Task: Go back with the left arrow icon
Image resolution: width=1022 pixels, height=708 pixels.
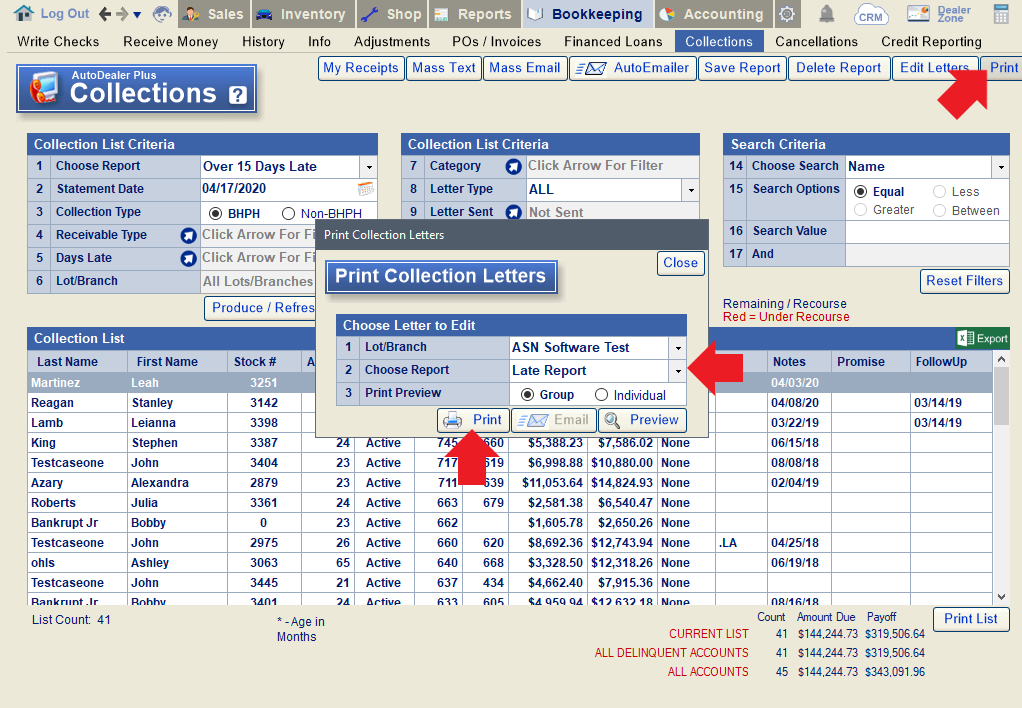Action: (x=105, y=14)
